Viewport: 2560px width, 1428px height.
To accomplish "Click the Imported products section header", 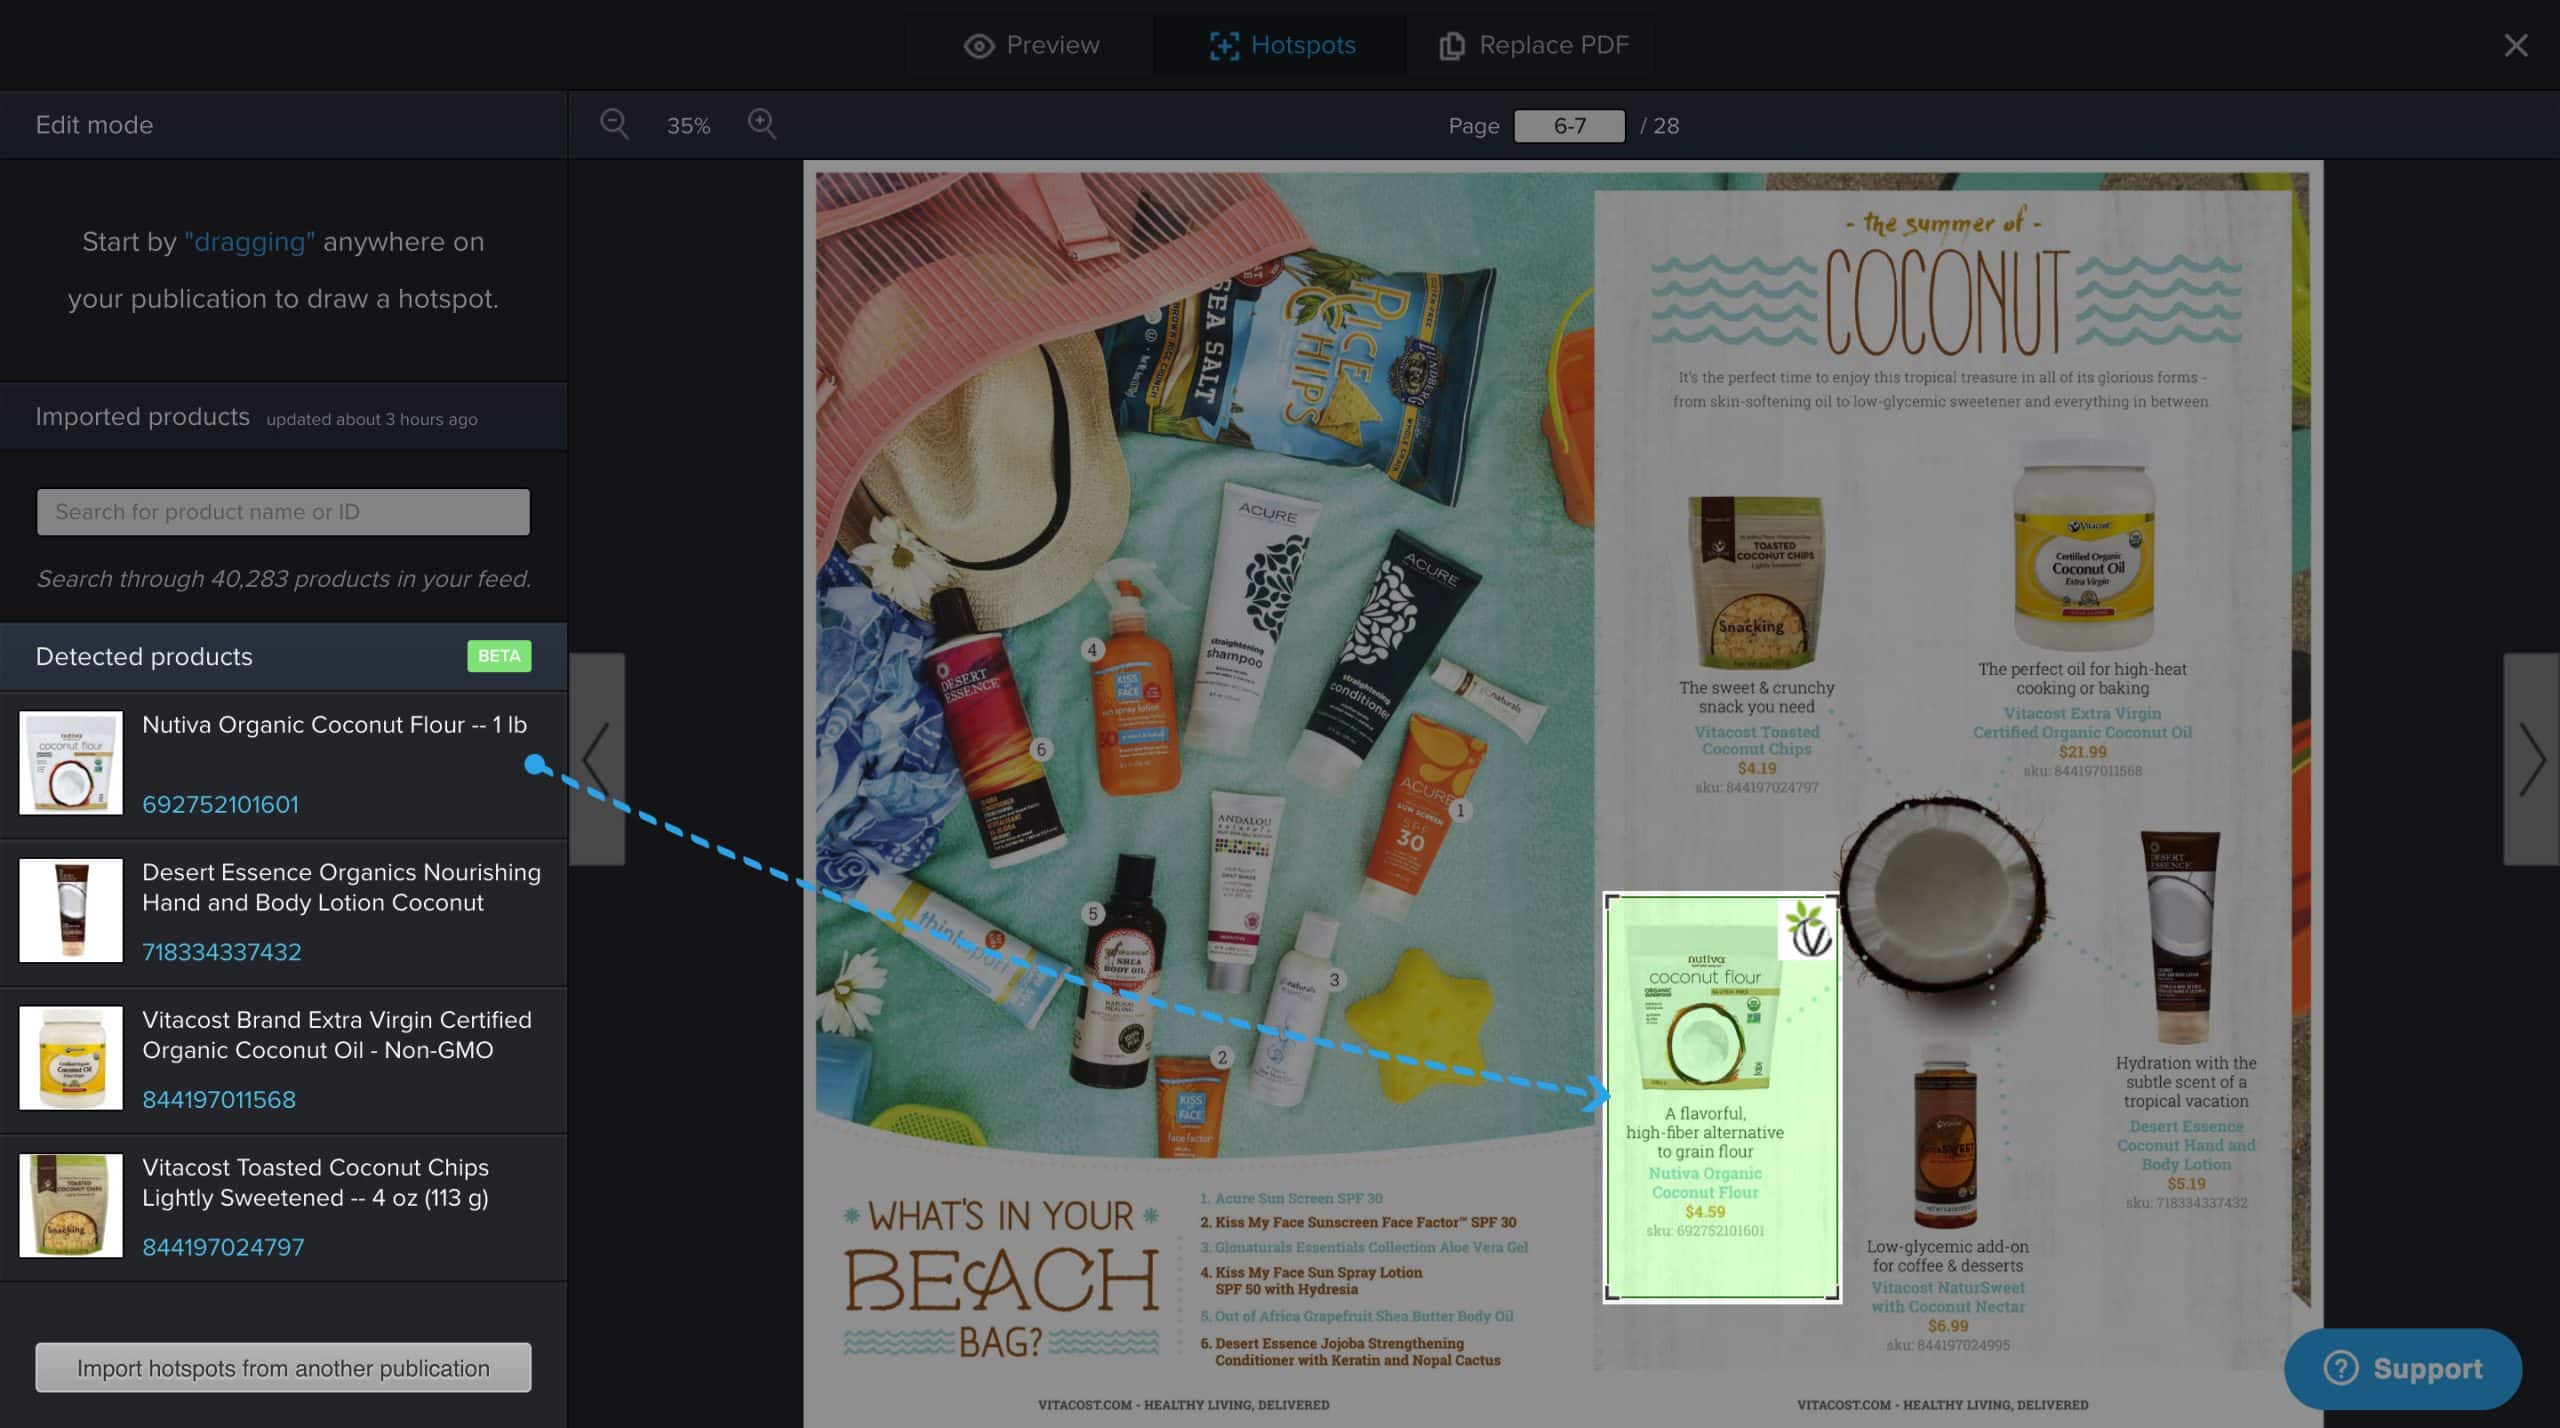I will [x=141, y=417].
